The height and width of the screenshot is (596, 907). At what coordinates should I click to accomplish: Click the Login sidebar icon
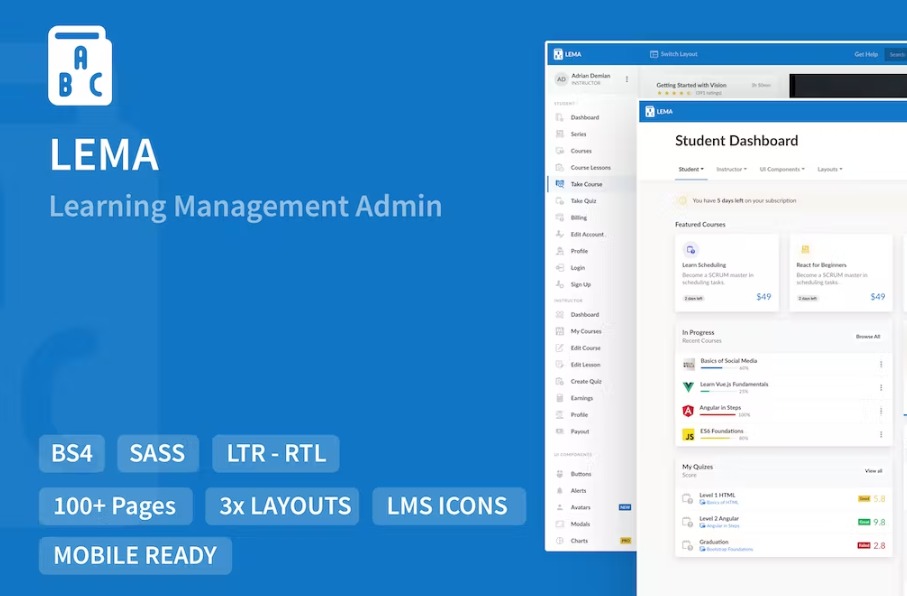[559, 268]
